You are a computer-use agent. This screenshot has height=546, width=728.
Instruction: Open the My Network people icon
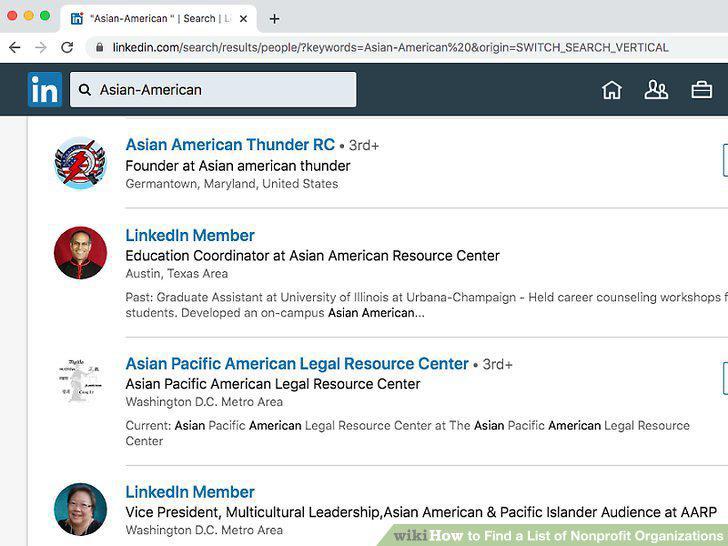coord(656,90)
